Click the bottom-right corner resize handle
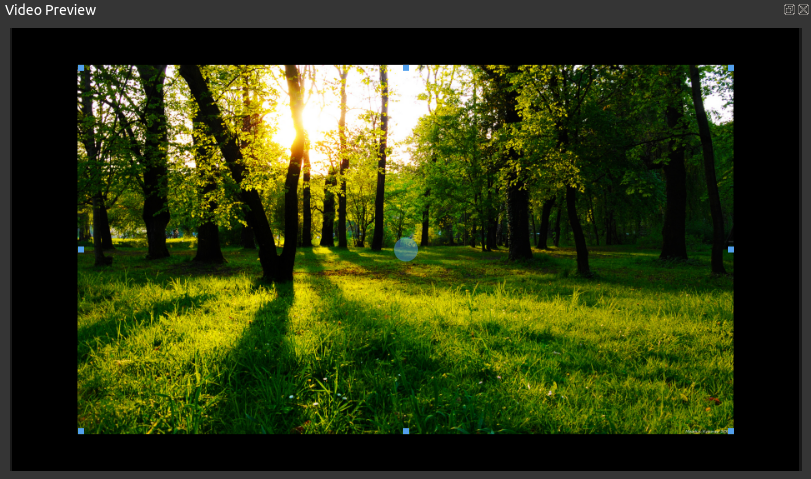 731,431
